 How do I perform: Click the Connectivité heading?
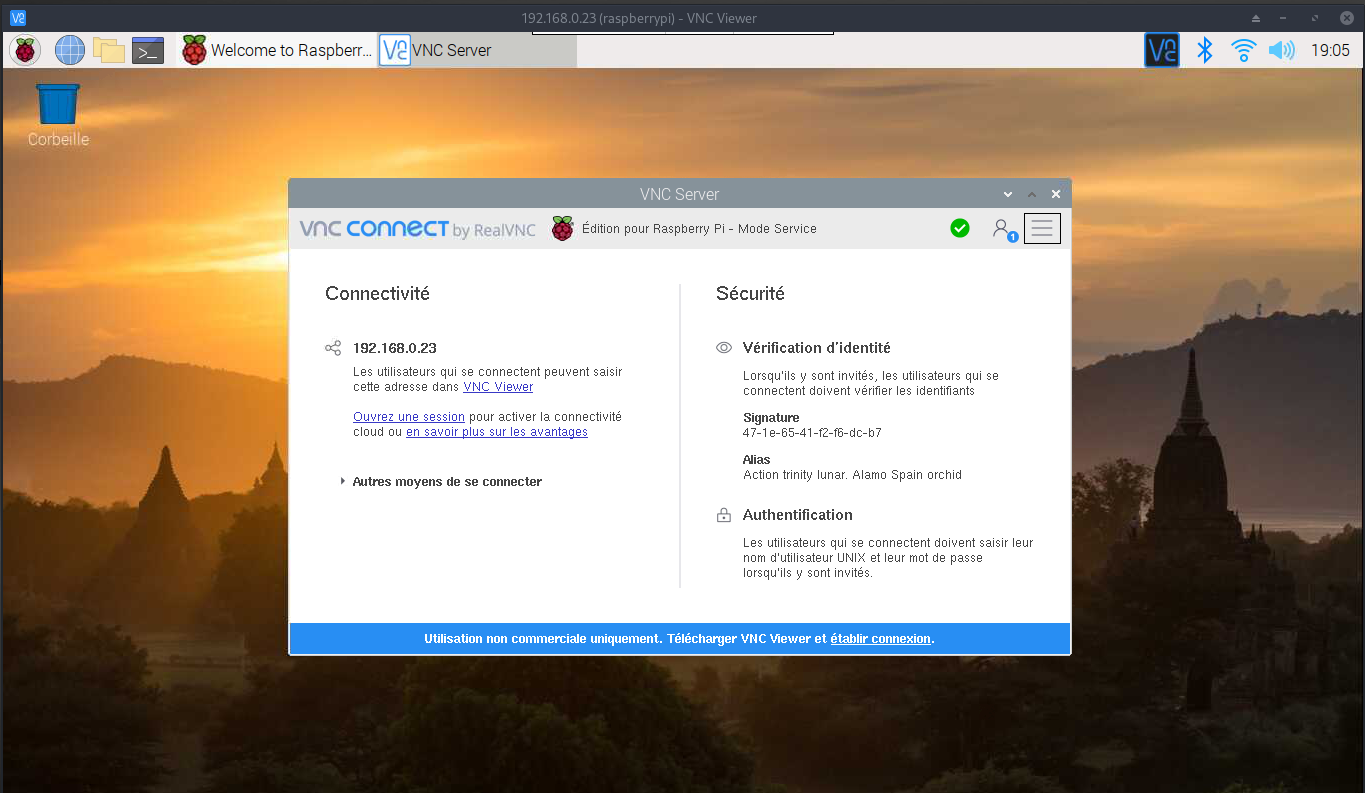377,294
